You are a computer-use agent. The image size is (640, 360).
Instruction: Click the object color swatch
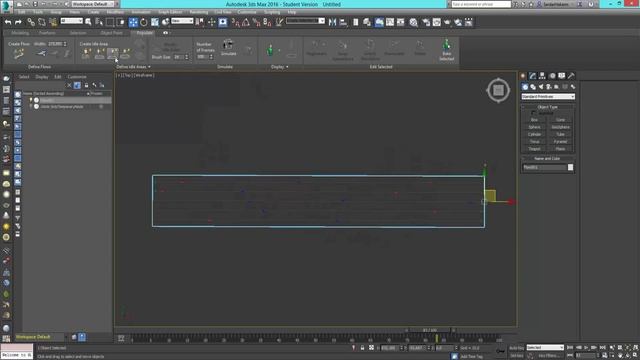[x=571, y=167]
